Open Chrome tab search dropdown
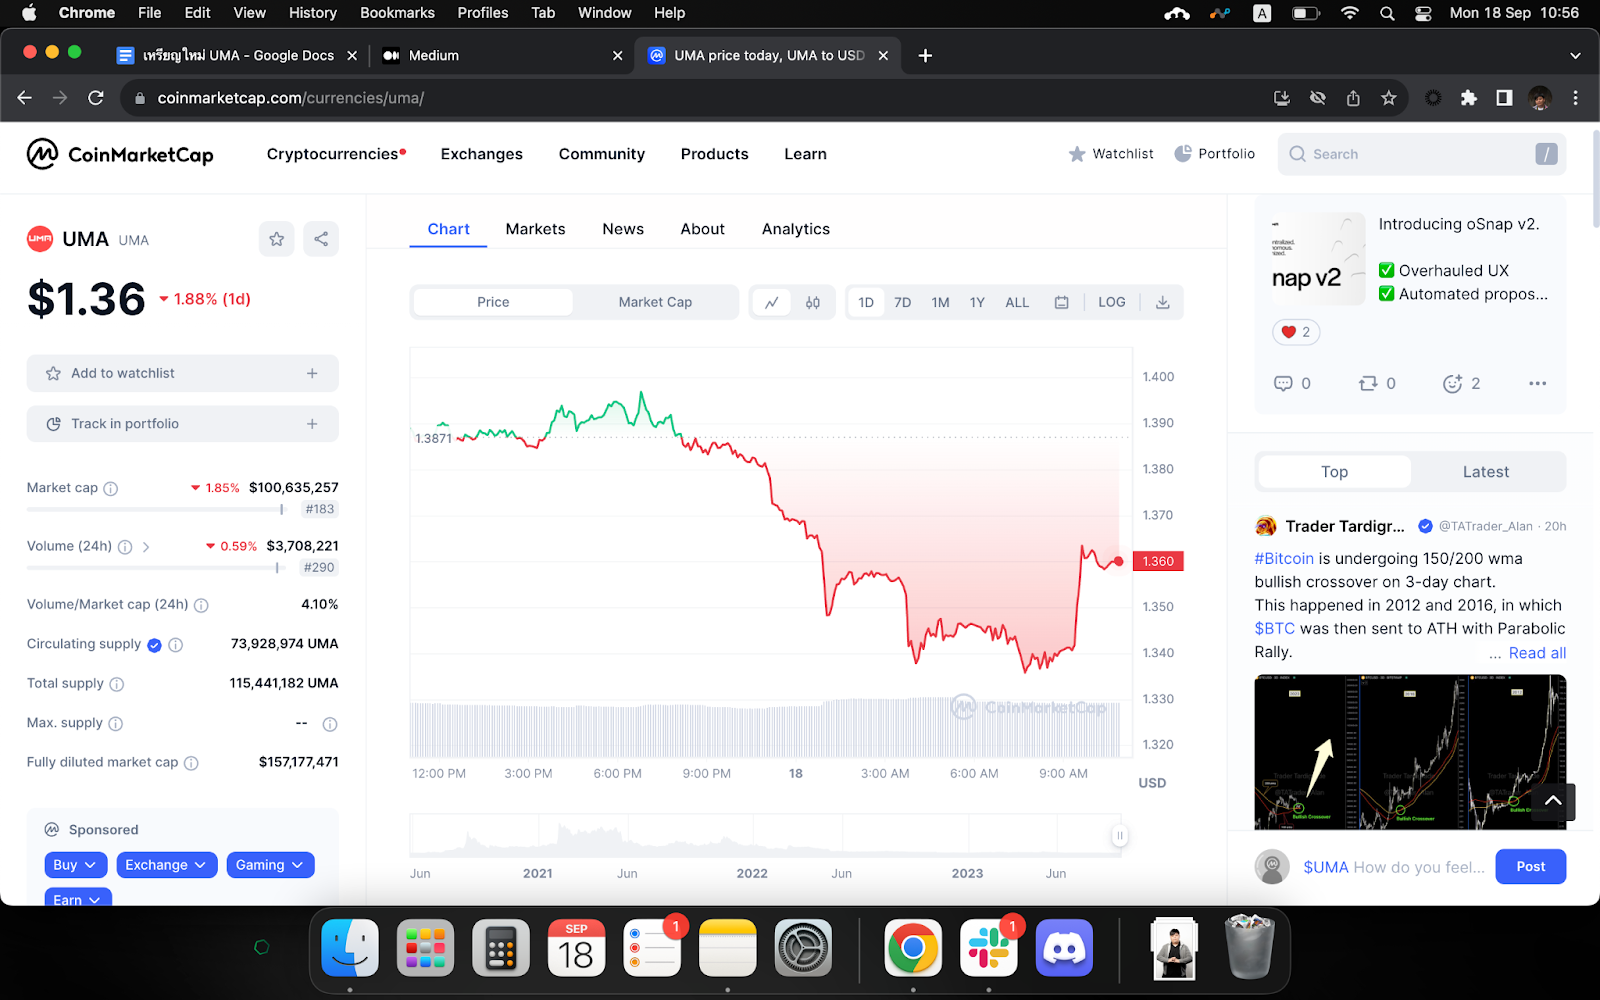The width and height of the screenshot is (1600, 1000). [1575, 56]
